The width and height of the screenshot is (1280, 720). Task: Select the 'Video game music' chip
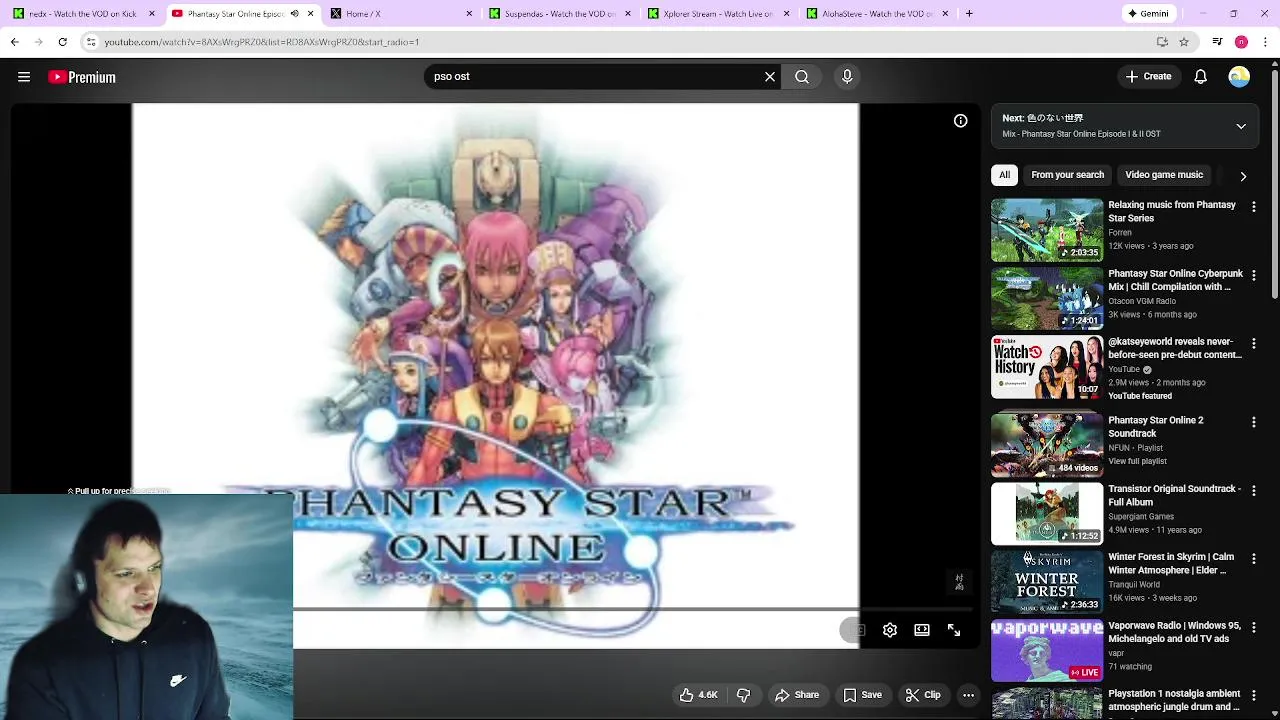1164,175
